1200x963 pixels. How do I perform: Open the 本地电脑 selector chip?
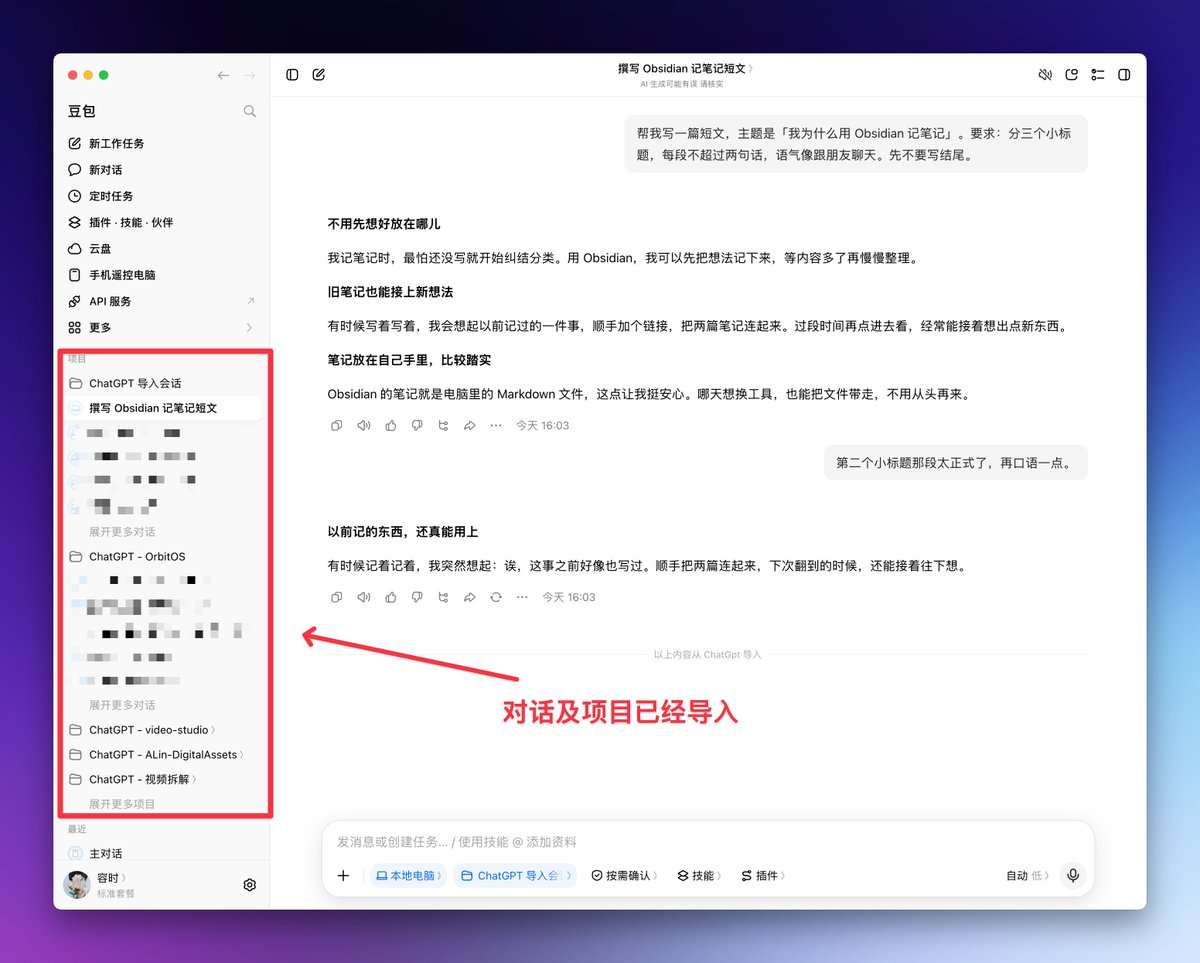(408, 875)
